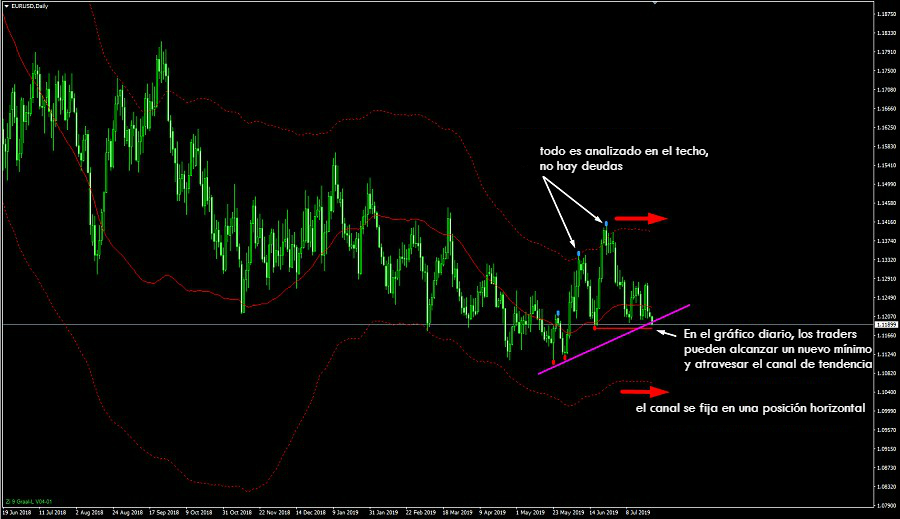Open the EURUSD,Daily chart menu triangle
This screenshot has width=900, height=519.
5,6
